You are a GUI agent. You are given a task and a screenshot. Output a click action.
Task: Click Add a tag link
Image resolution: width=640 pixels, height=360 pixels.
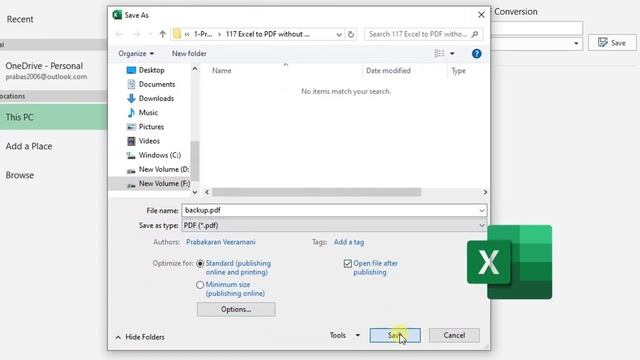pyautogui.click(x=349, y=242)
